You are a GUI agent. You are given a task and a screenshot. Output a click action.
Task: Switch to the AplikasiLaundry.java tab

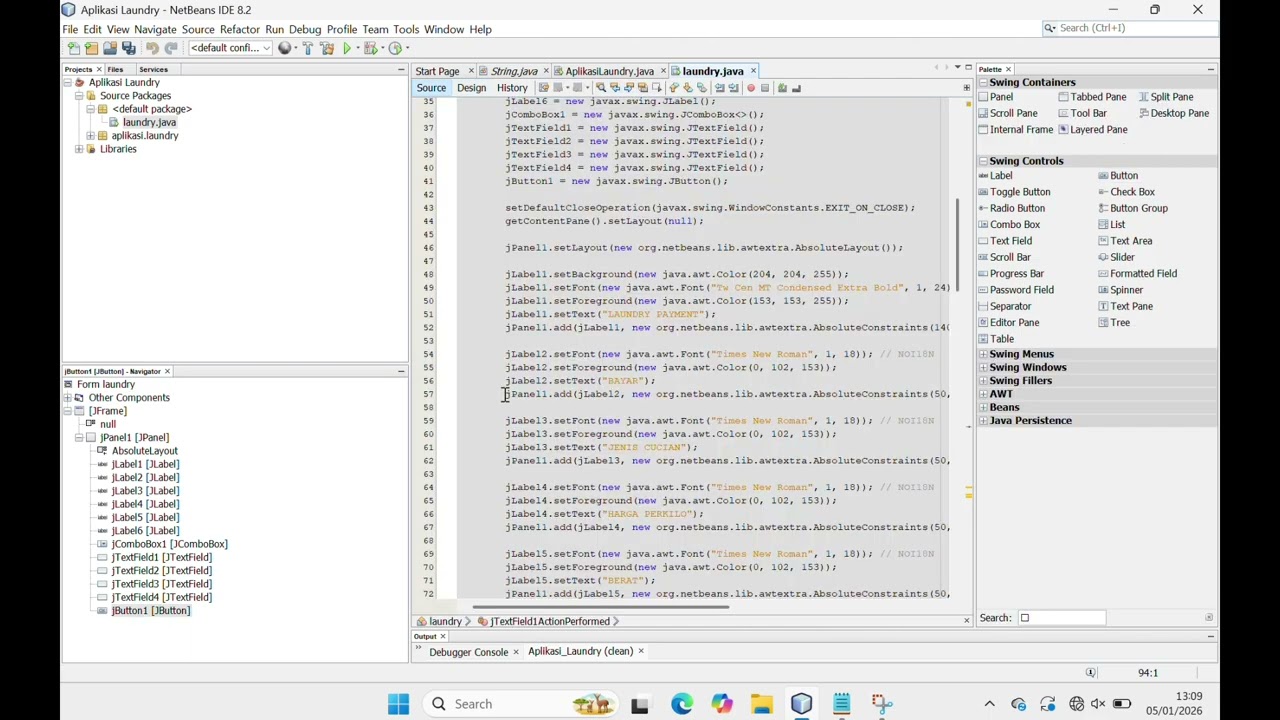[x=609, y=71]
